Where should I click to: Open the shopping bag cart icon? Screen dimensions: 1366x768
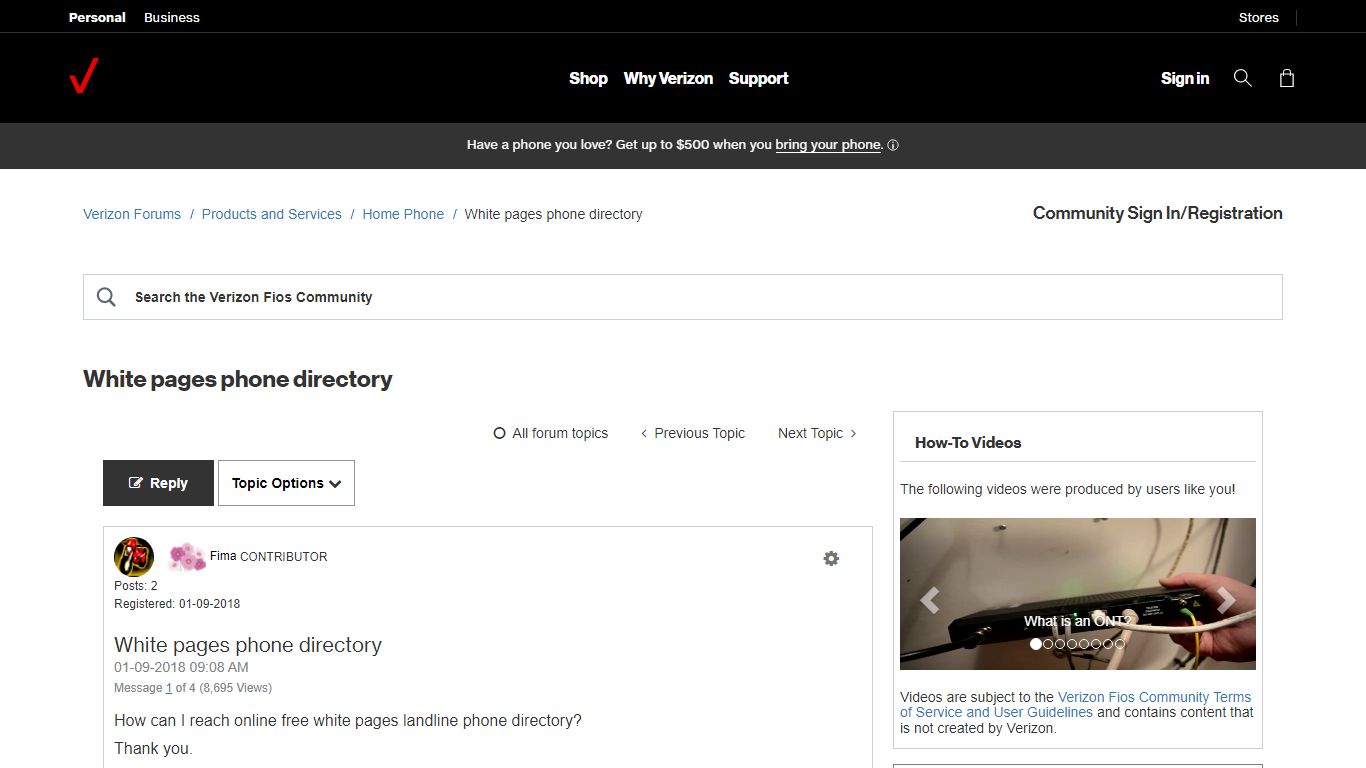click(1287, 78)
